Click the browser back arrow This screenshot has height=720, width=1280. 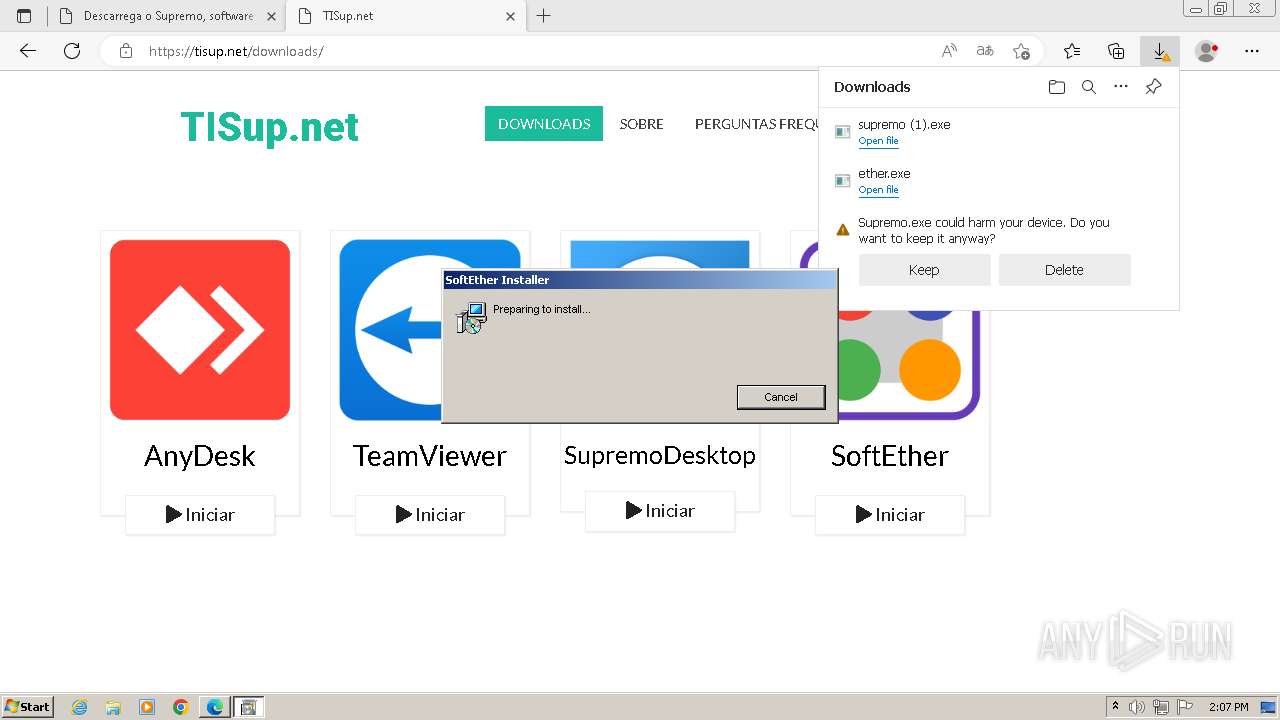28,51
